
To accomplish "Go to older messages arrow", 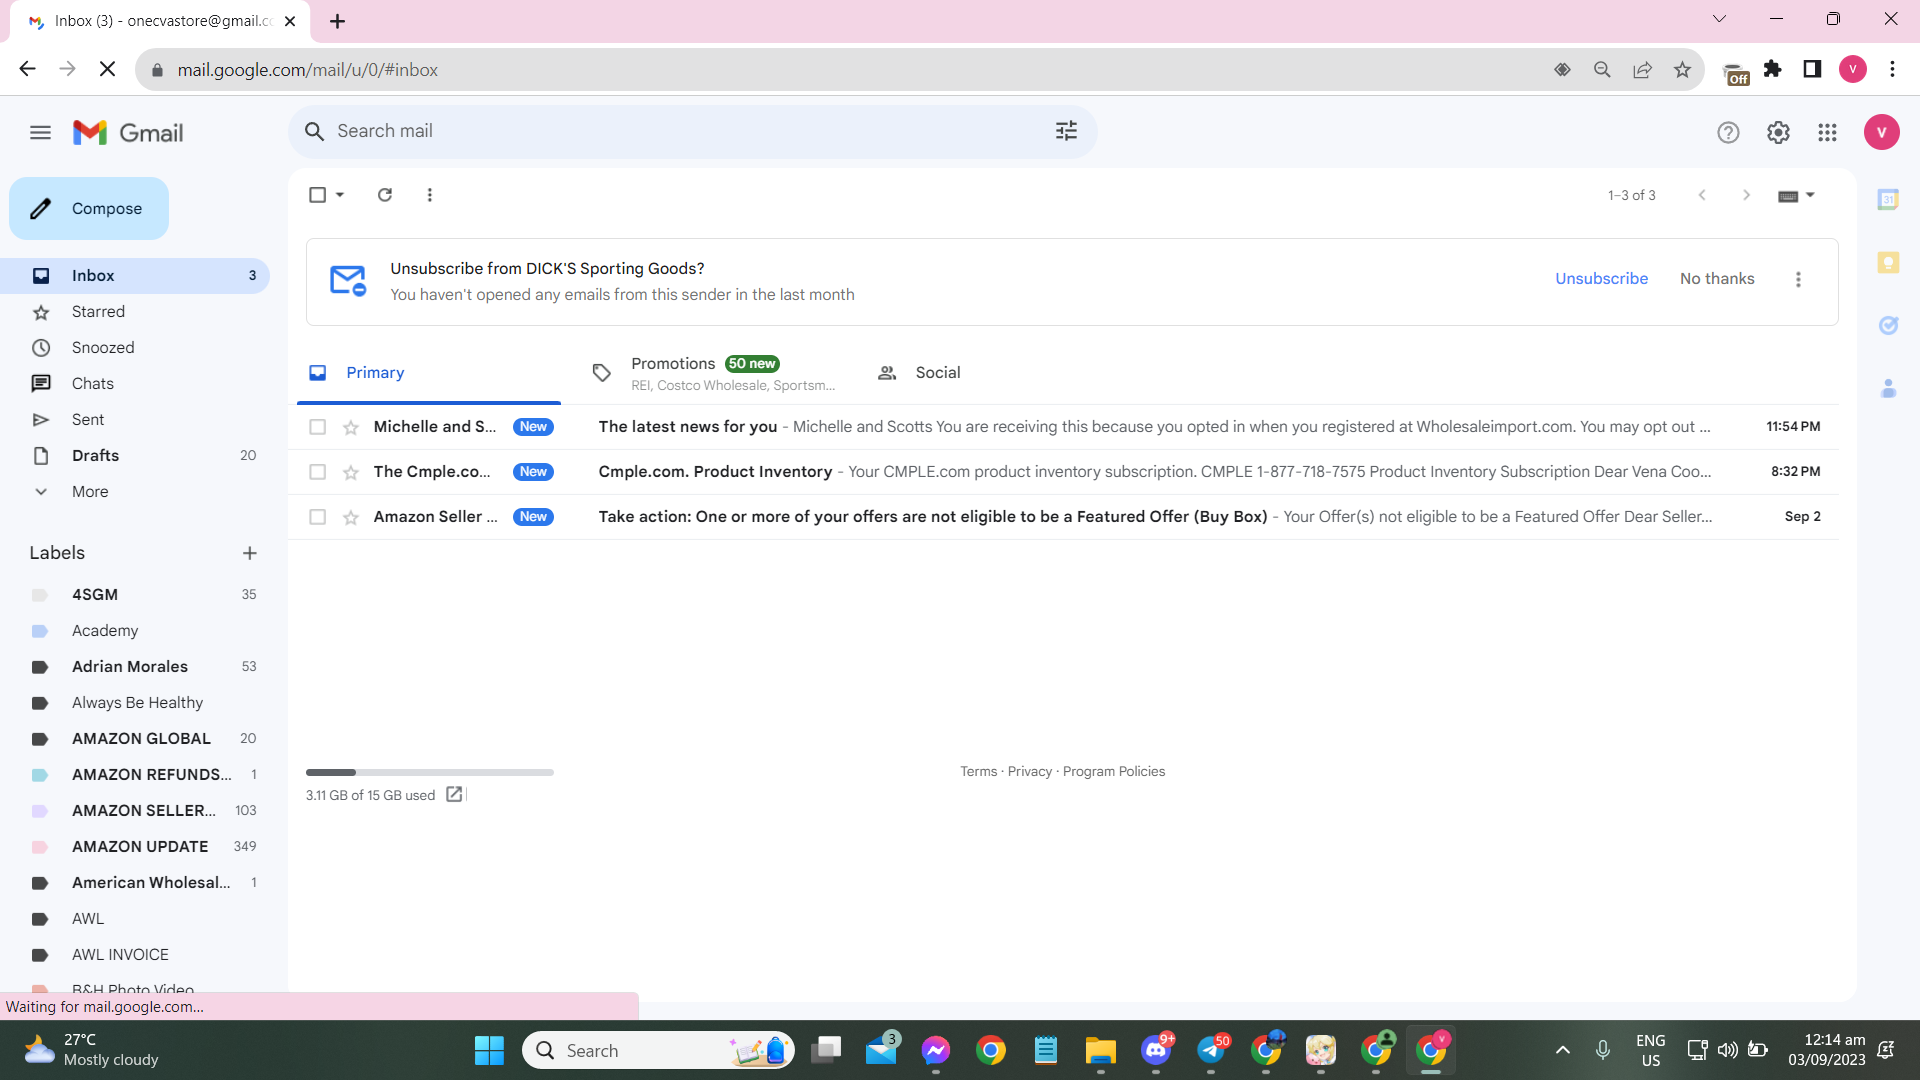I will click(1746, 195).
